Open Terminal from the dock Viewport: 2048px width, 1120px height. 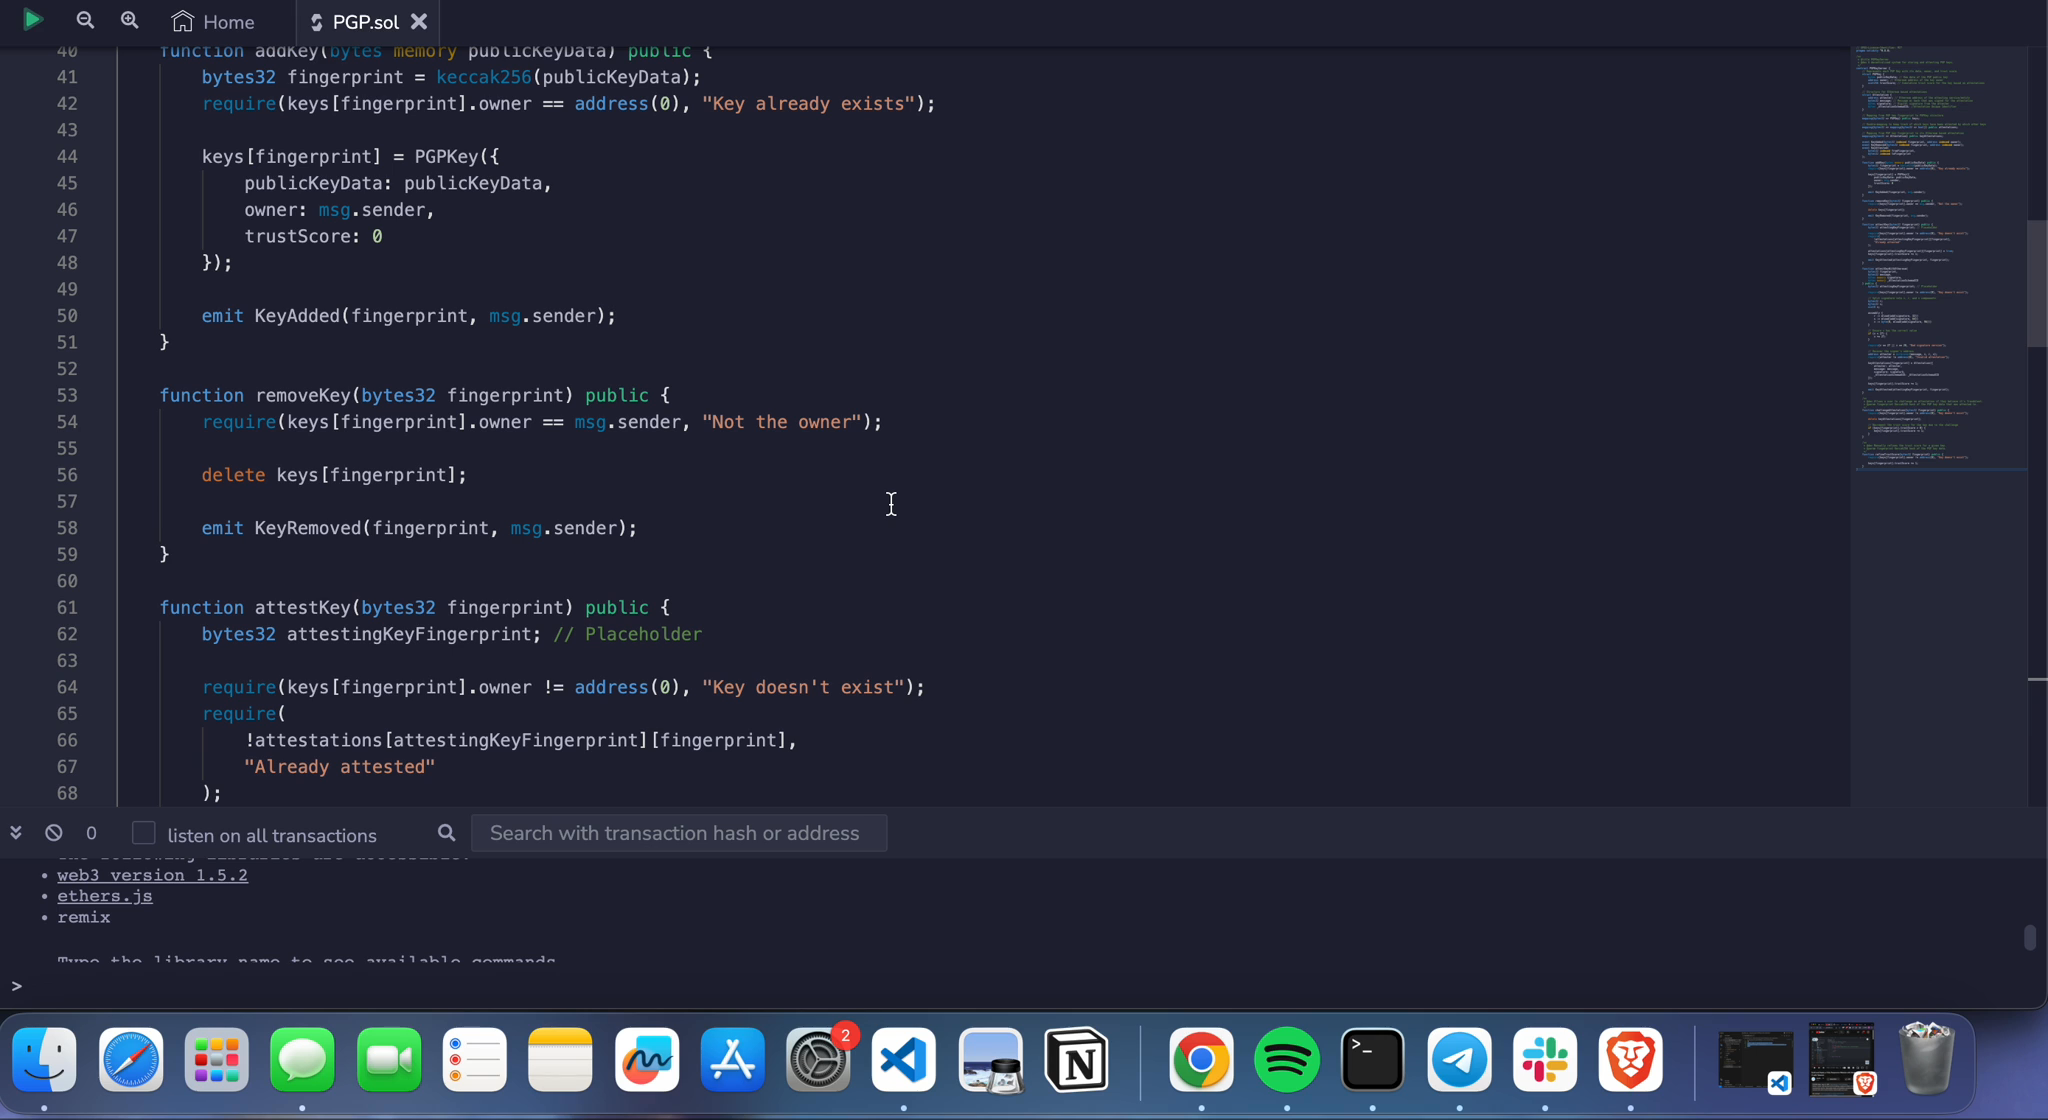tap(1373, 1060)
